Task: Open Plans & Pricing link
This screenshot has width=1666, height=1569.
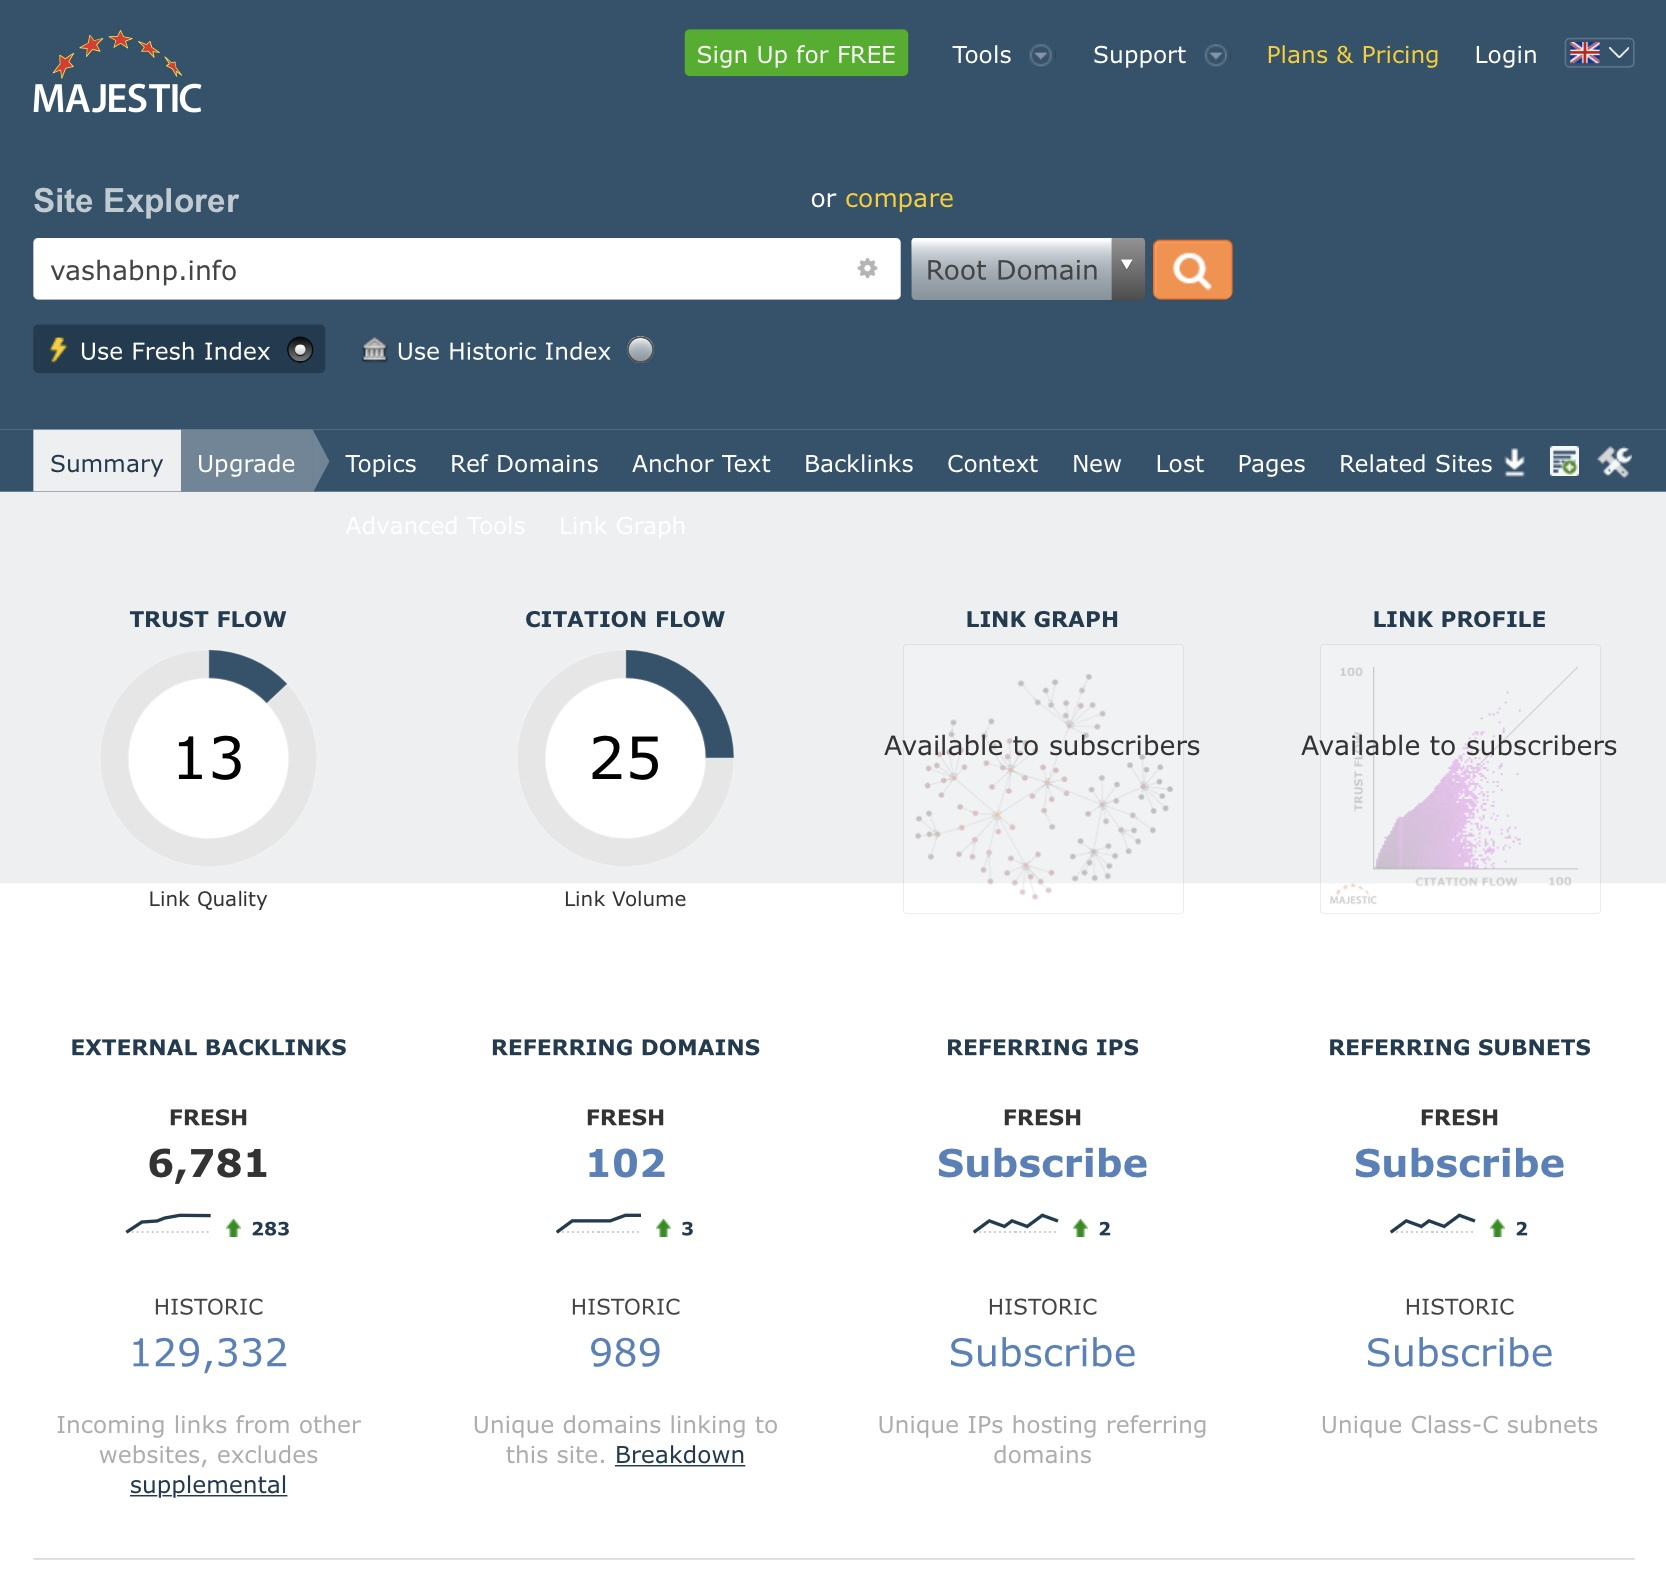Action: tap(1352, 55)
